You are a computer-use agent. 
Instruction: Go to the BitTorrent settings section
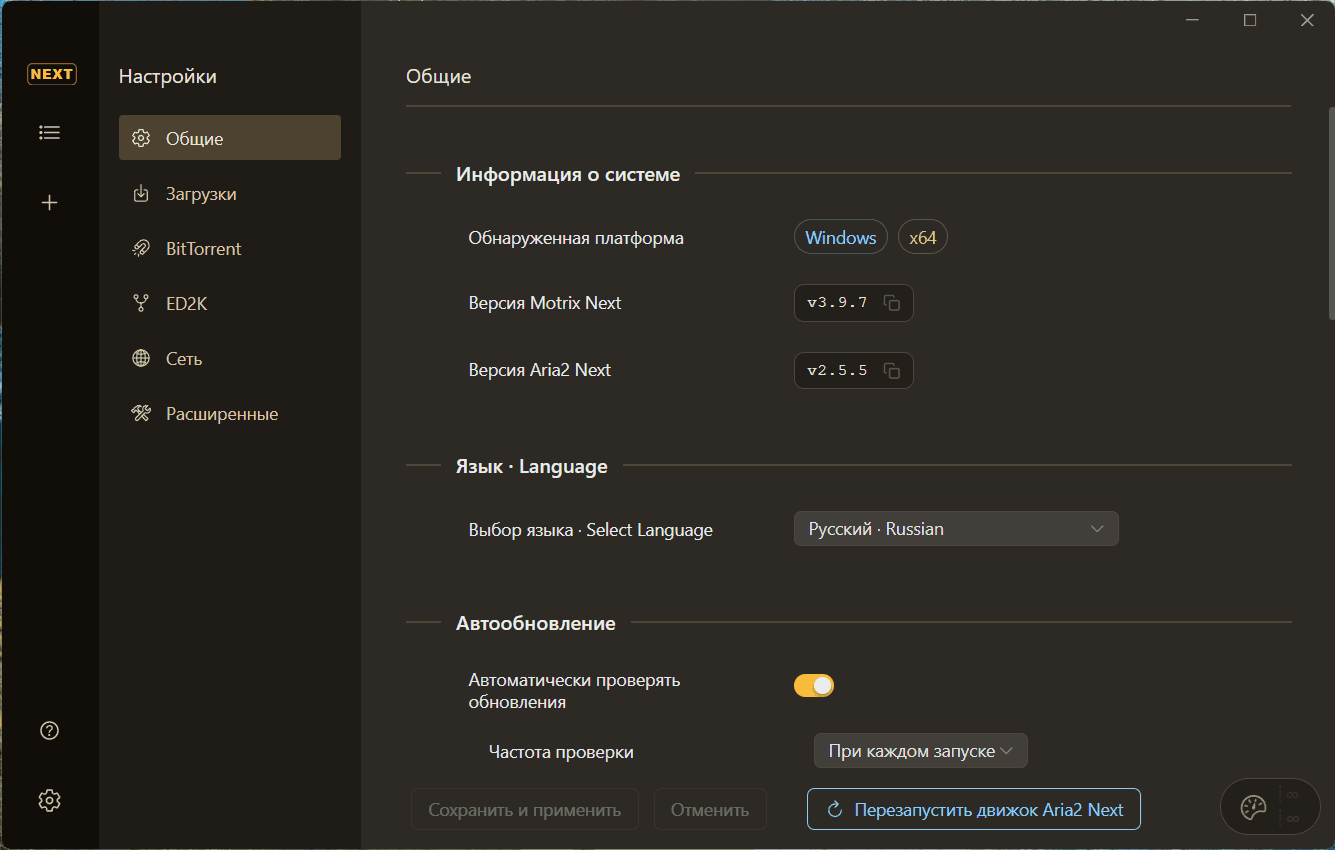pyautogui.click(x=230, y=249)
